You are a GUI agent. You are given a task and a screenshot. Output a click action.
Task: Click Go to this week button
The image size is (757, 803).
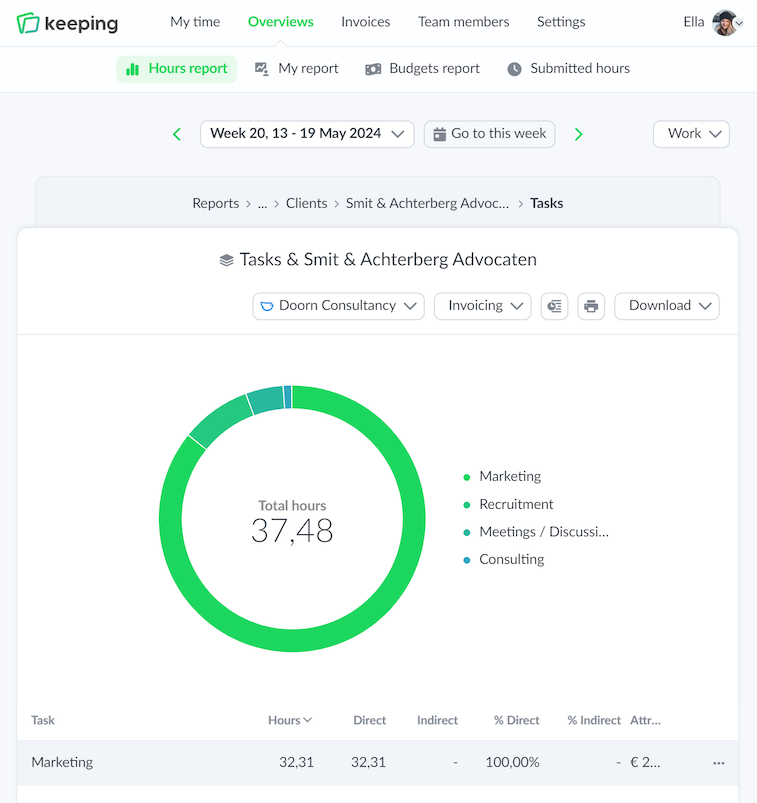coord(490,134)
